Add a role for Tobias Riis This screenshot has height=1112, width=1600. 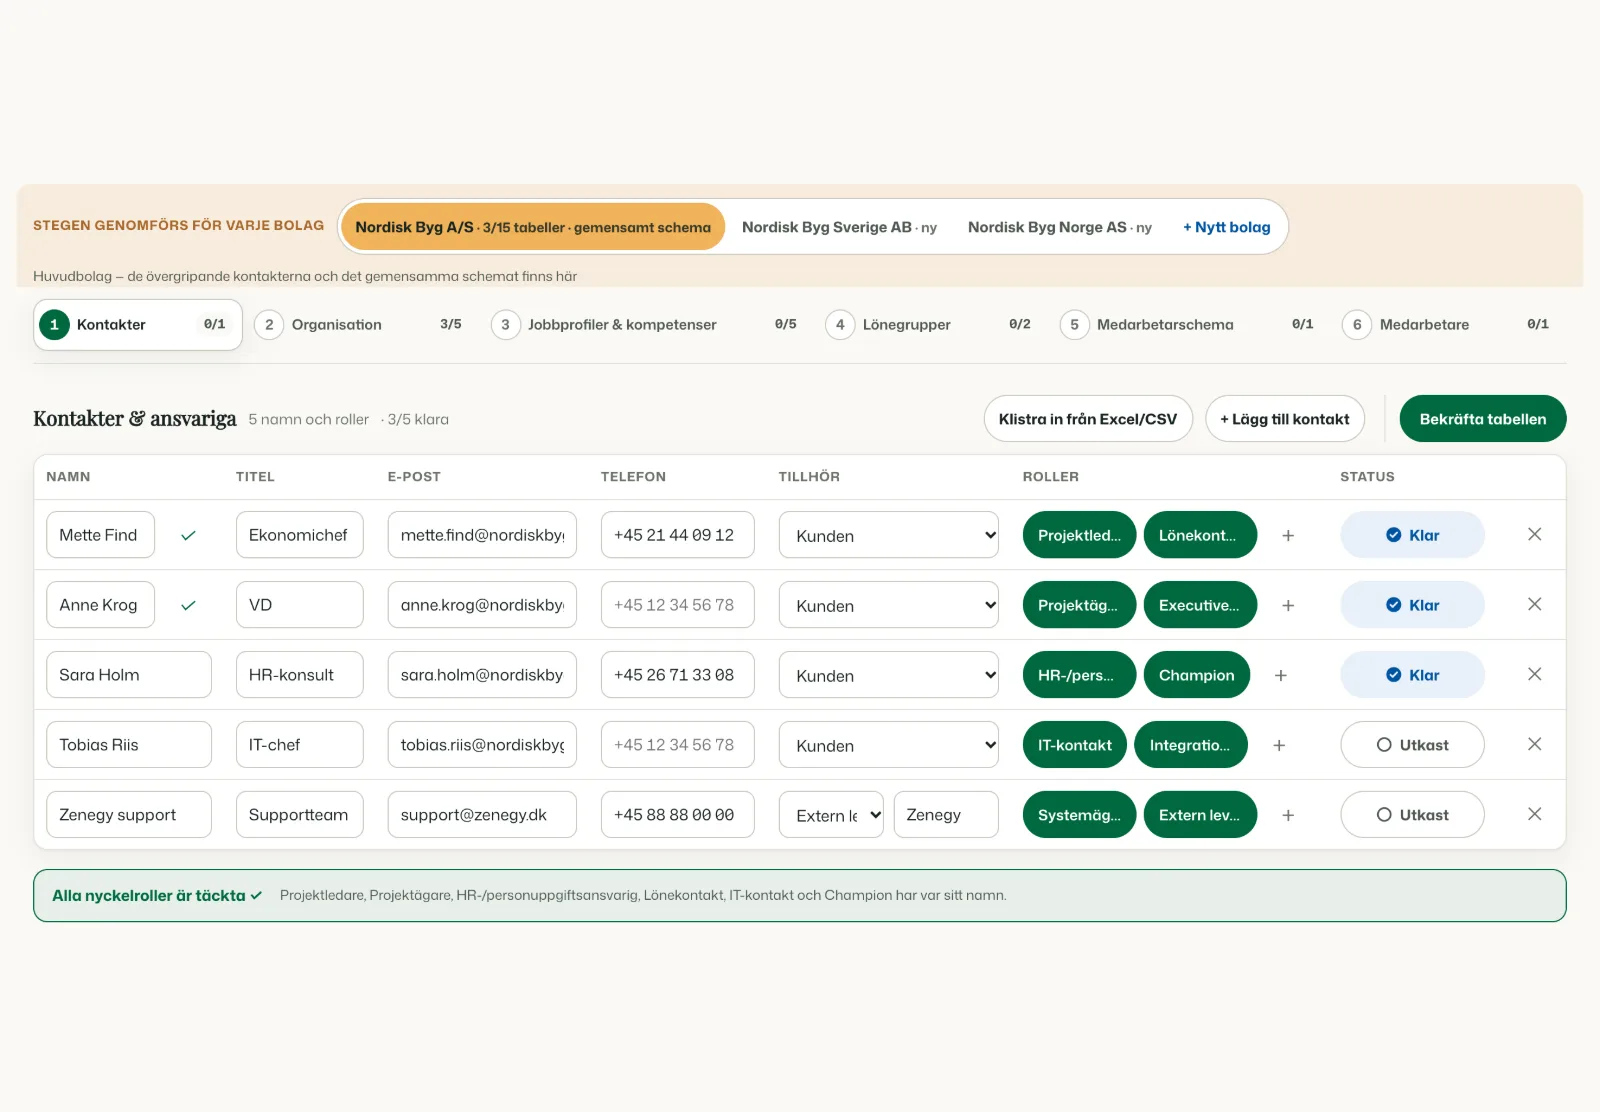(1279, 746)
